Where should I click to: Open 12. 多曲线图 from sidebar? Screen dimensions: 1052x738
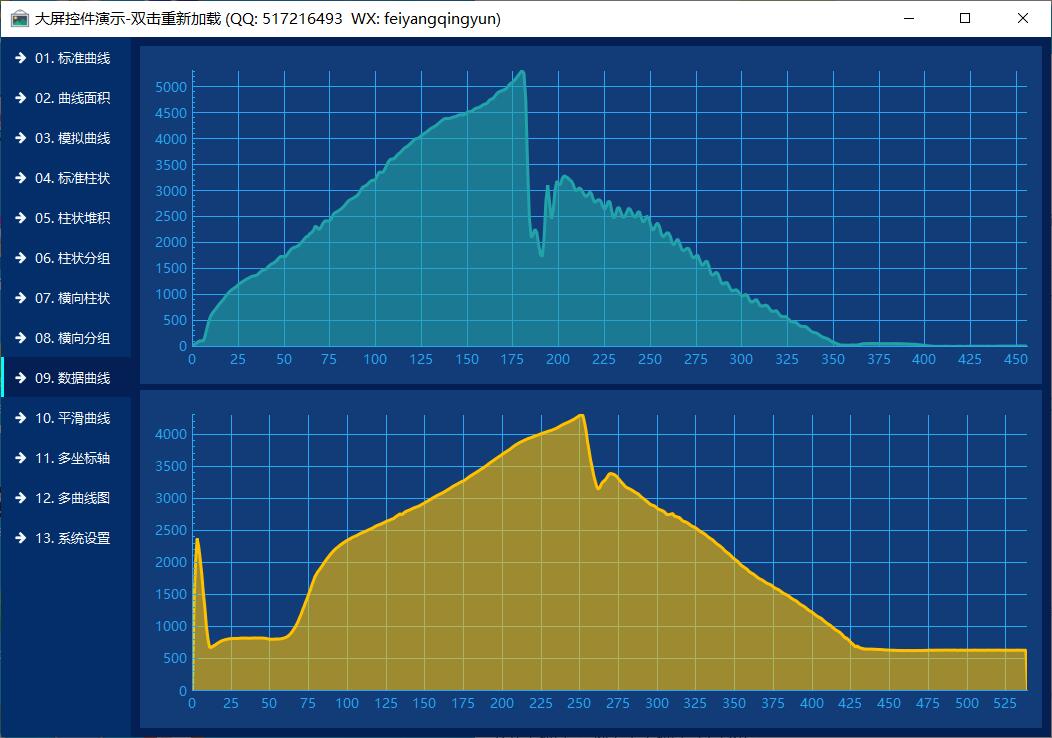tap(72, 498)
